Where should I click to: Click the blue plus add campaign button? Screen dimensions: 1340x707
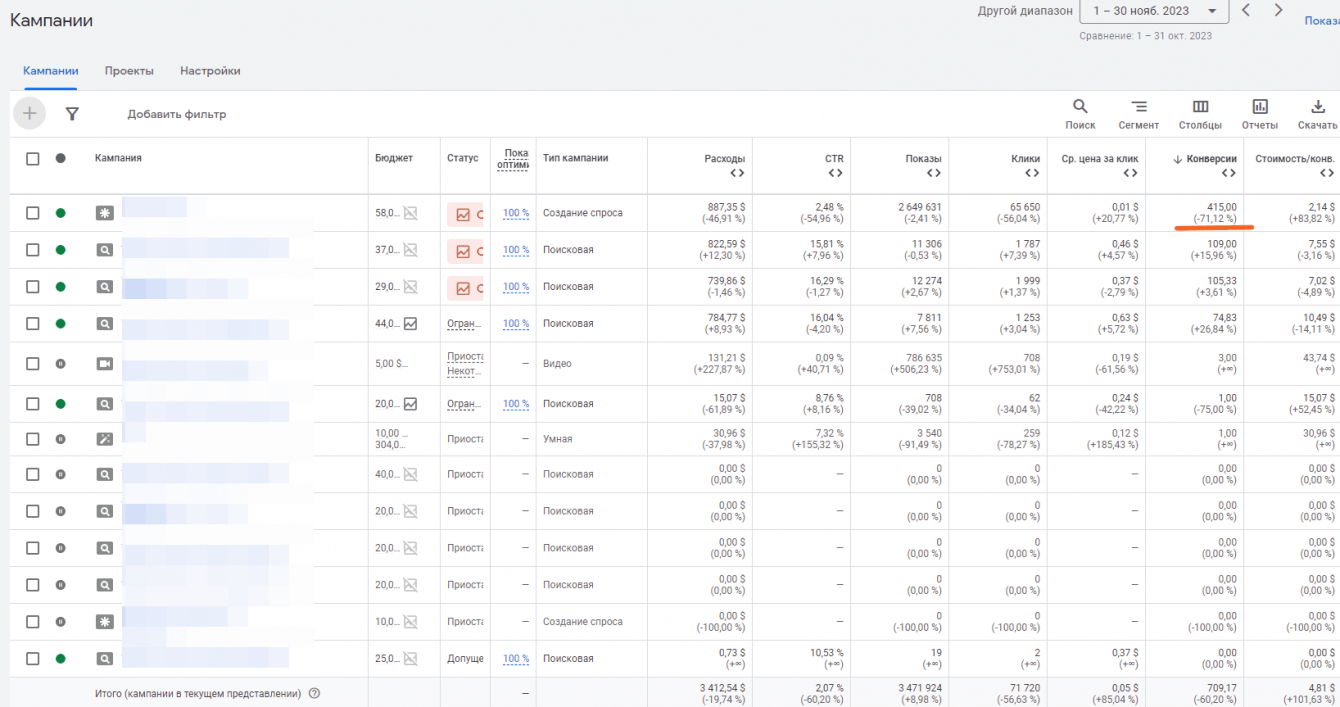point(29,114)
